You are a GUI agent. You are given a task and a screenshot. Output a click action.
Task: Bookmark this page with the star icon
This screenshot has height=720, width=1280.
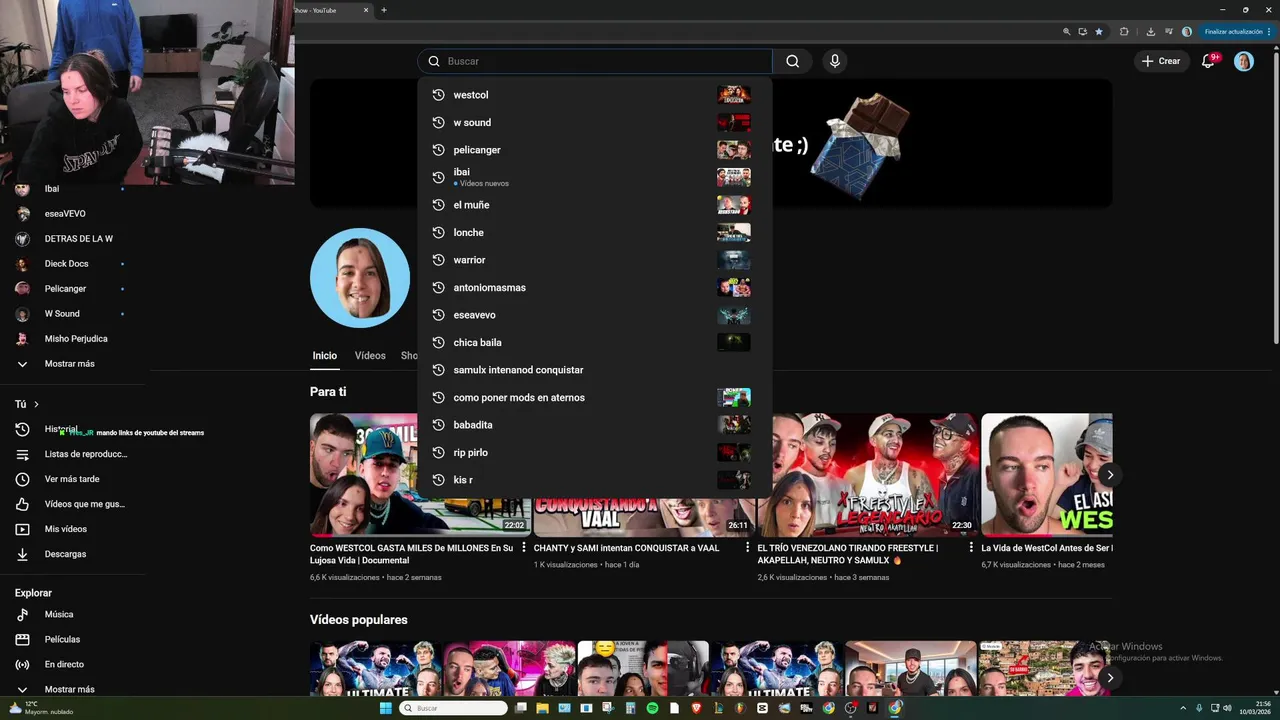pyautogui.click(x=1099, y=32)
